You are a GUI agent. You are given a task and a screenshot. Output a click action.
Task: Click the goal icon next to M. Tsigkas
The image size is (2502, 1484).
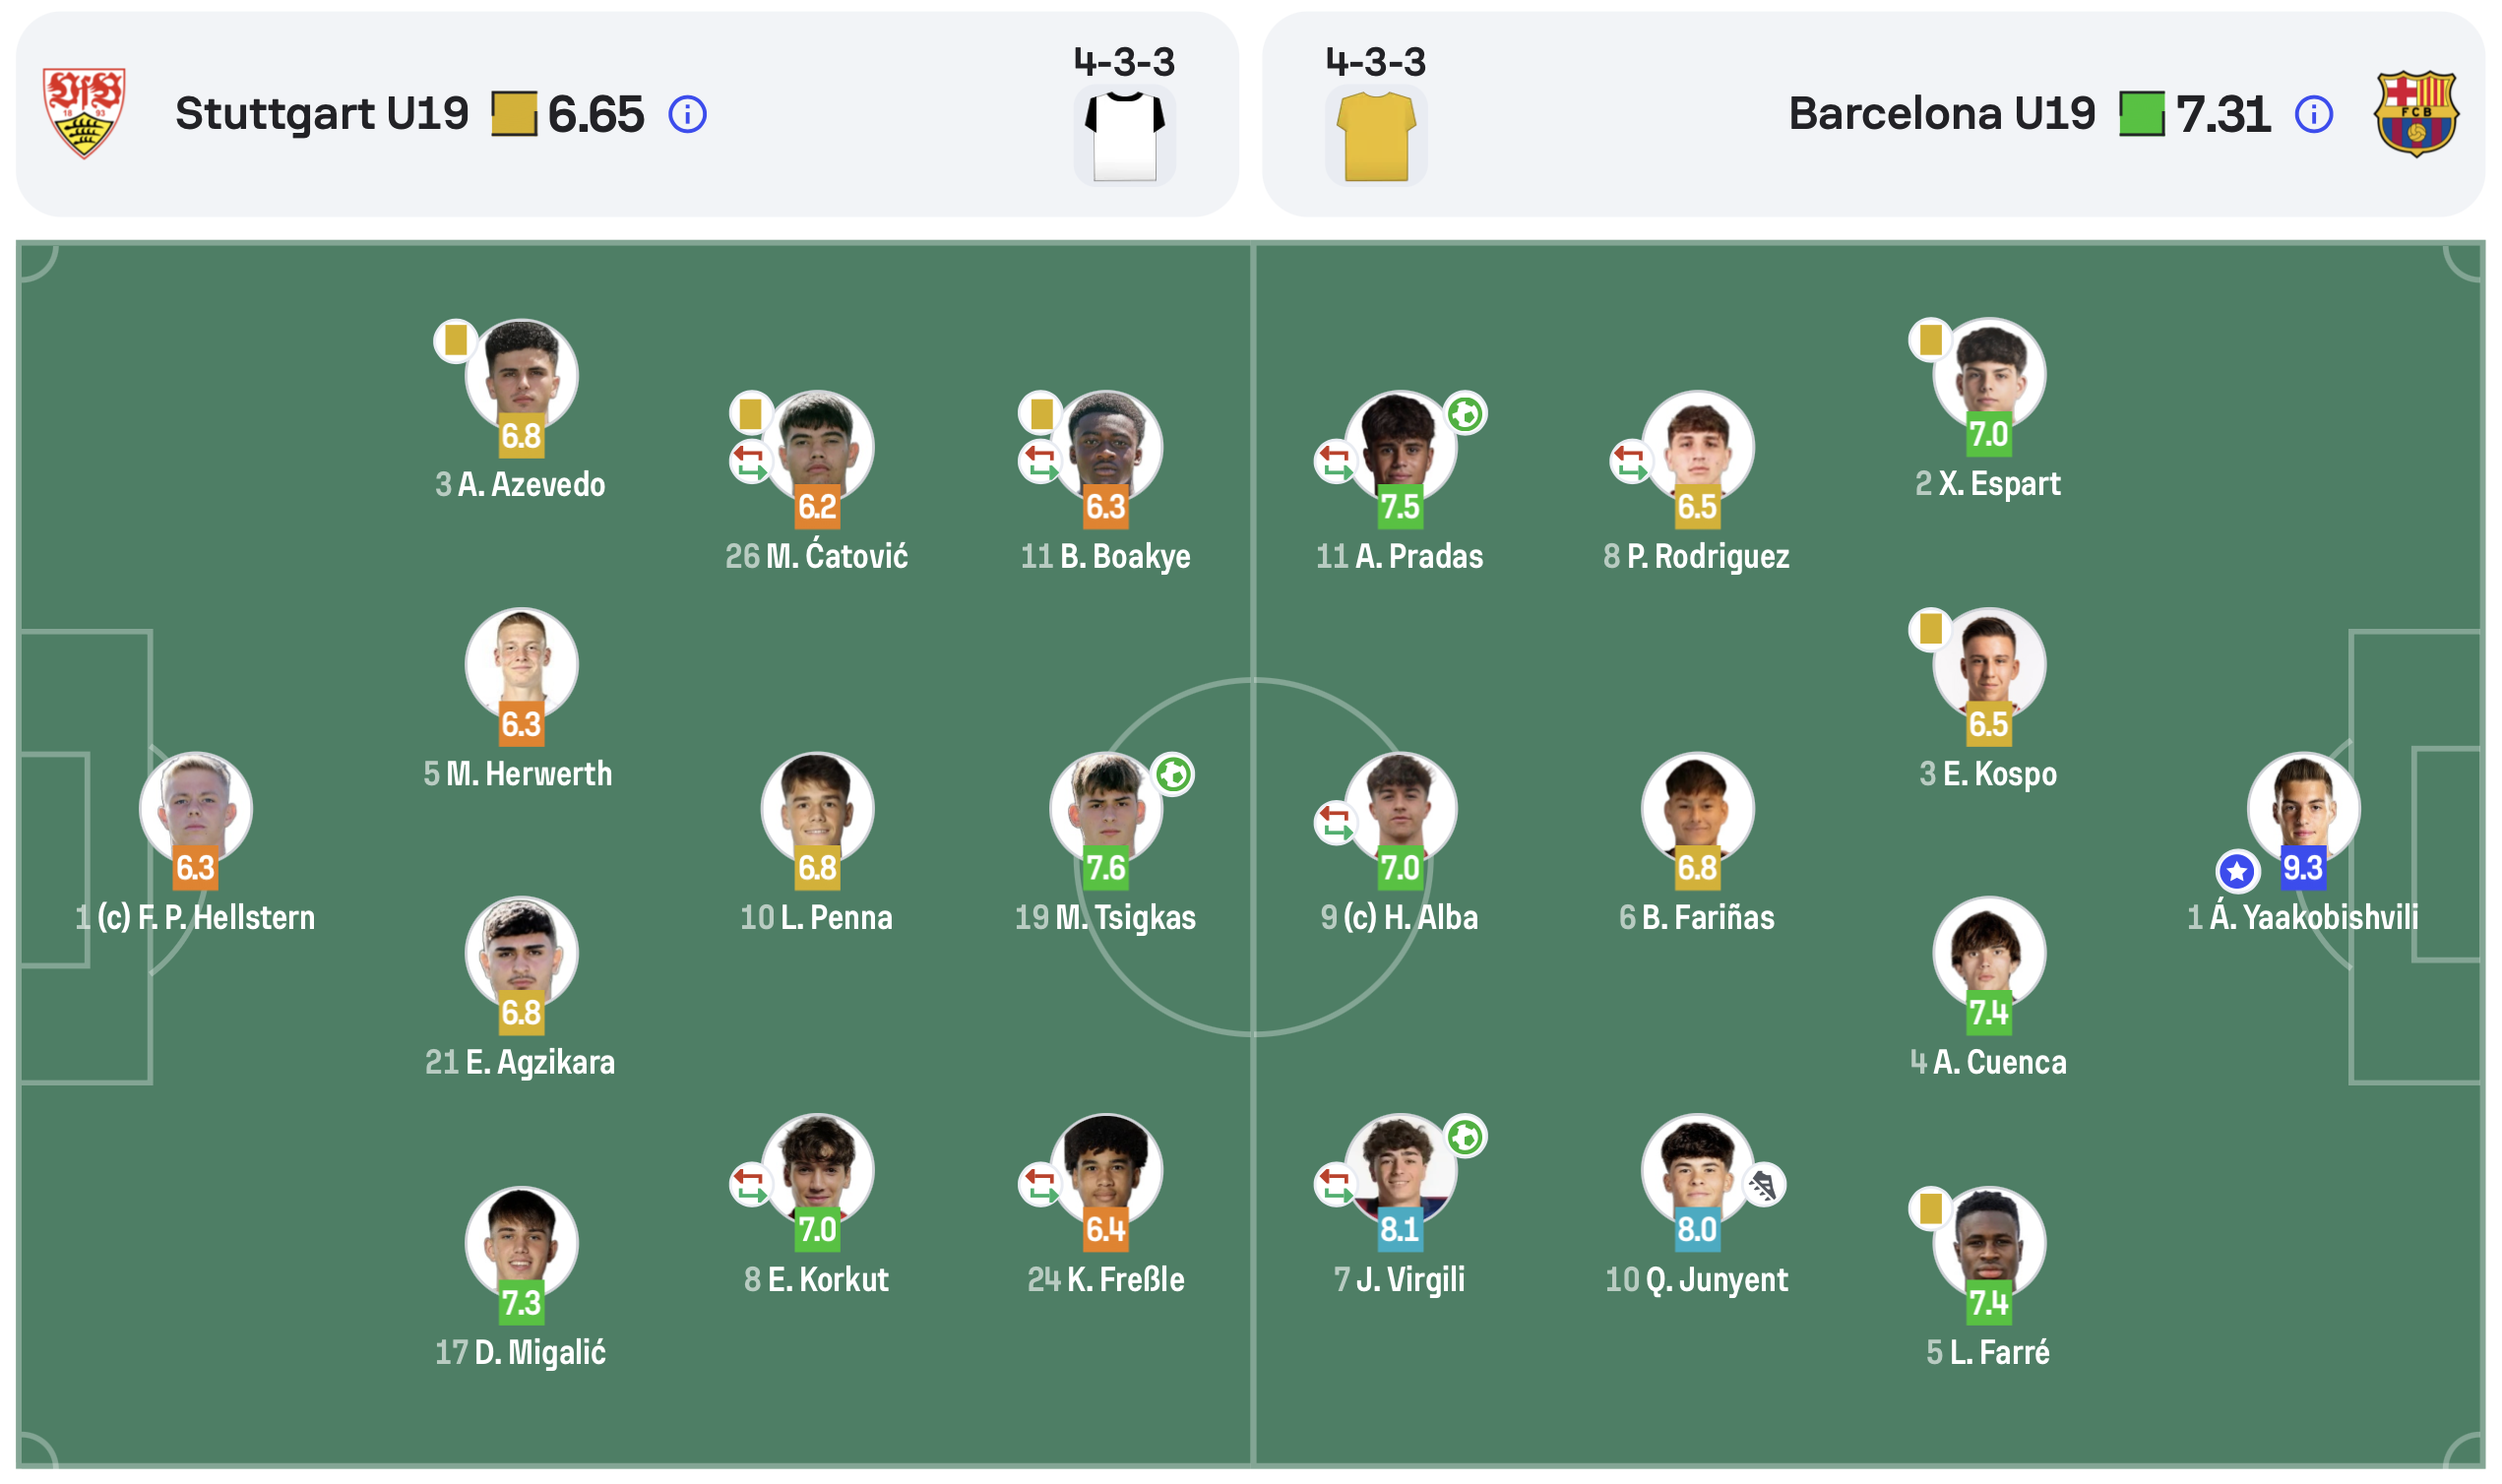point(1173,775)
